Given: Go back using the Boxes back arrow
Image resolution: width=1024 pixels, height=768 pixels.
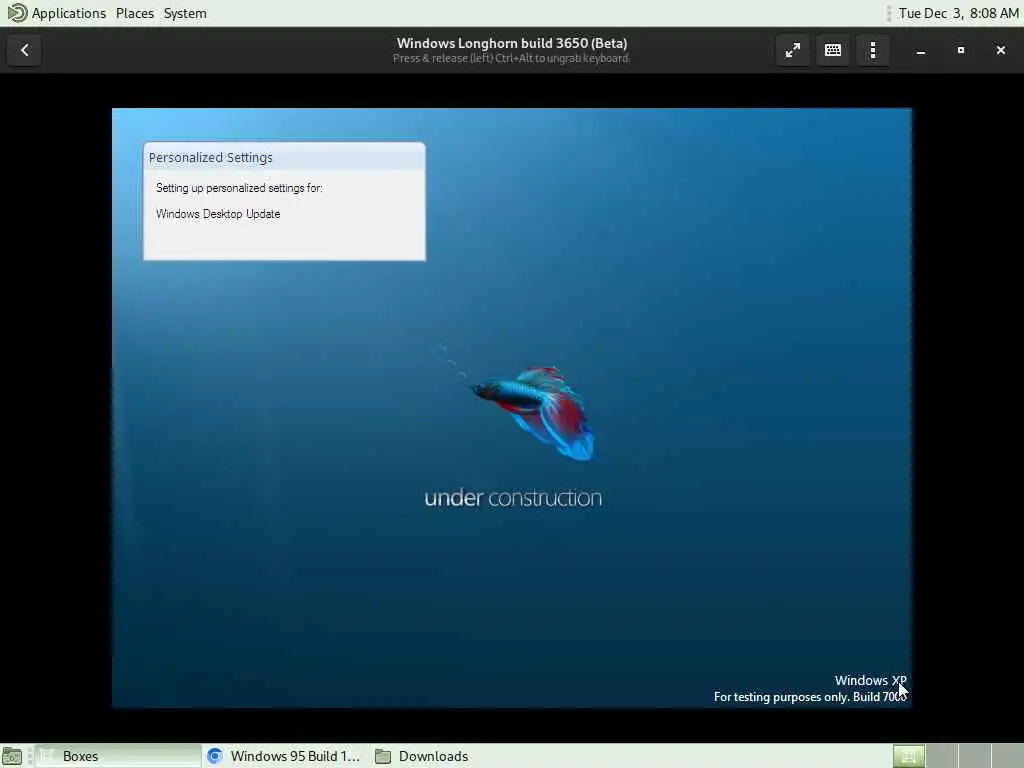Looking at the screenshot, I should (25, 50).
